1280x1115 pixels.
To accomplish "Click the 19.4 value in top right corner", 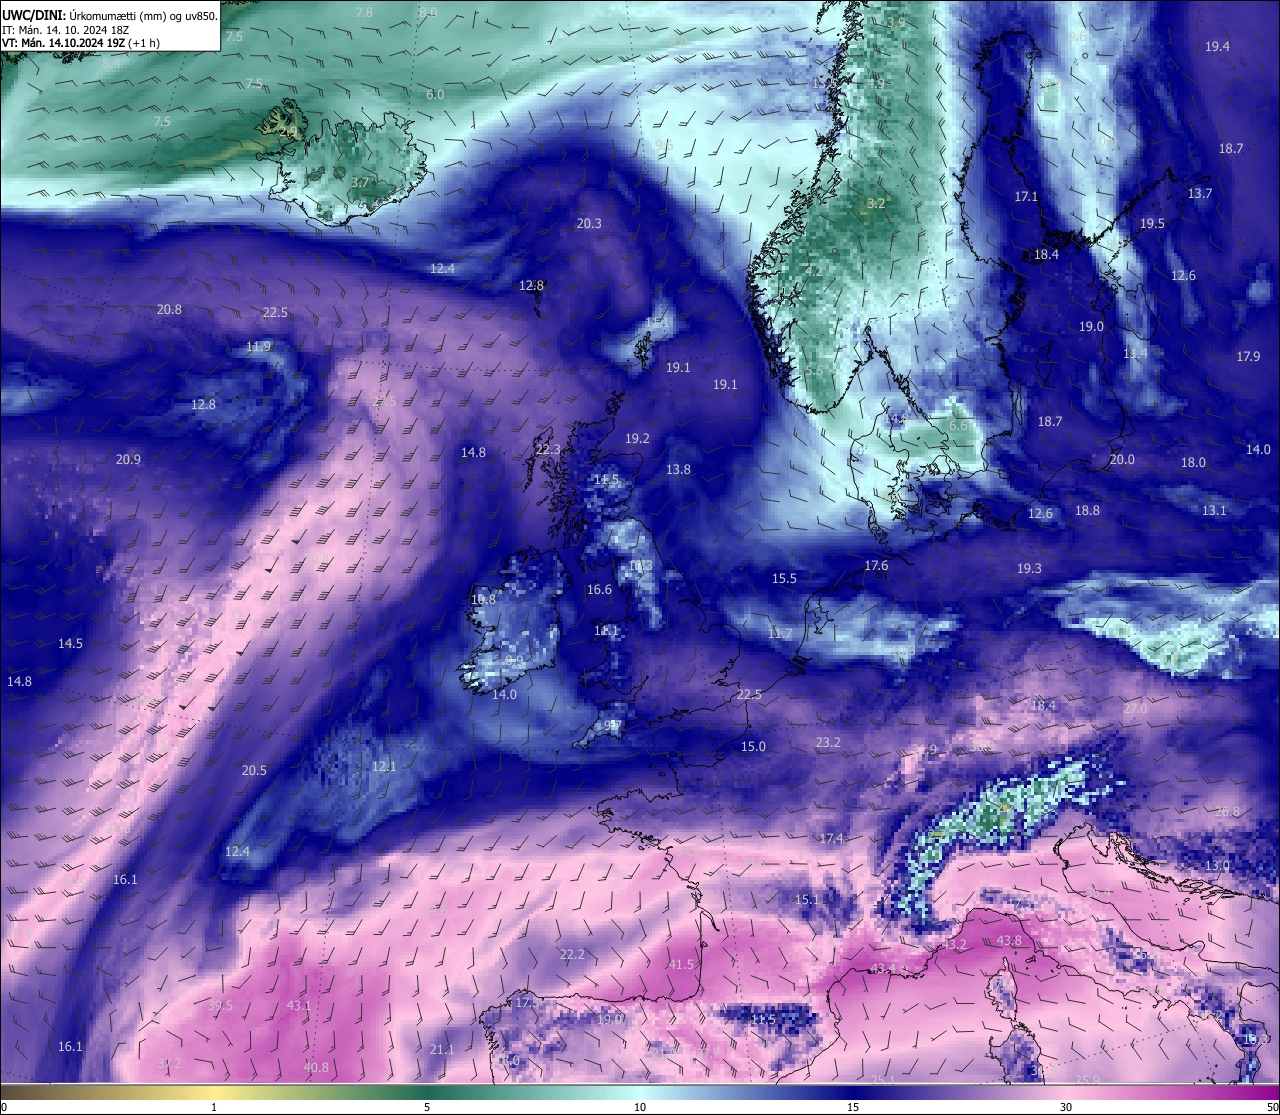I will [1217, 46].
